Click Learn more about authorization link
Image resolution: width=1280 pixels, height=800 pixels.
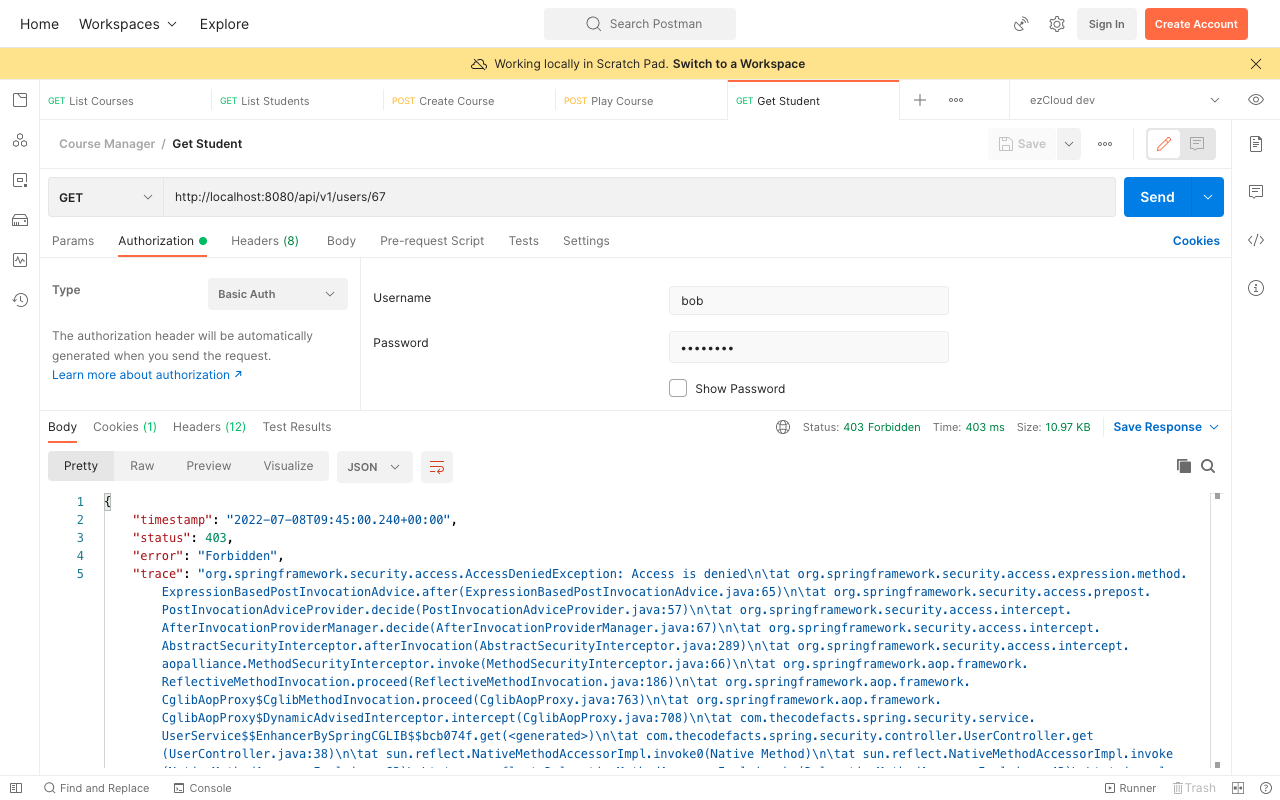(147, 375)
